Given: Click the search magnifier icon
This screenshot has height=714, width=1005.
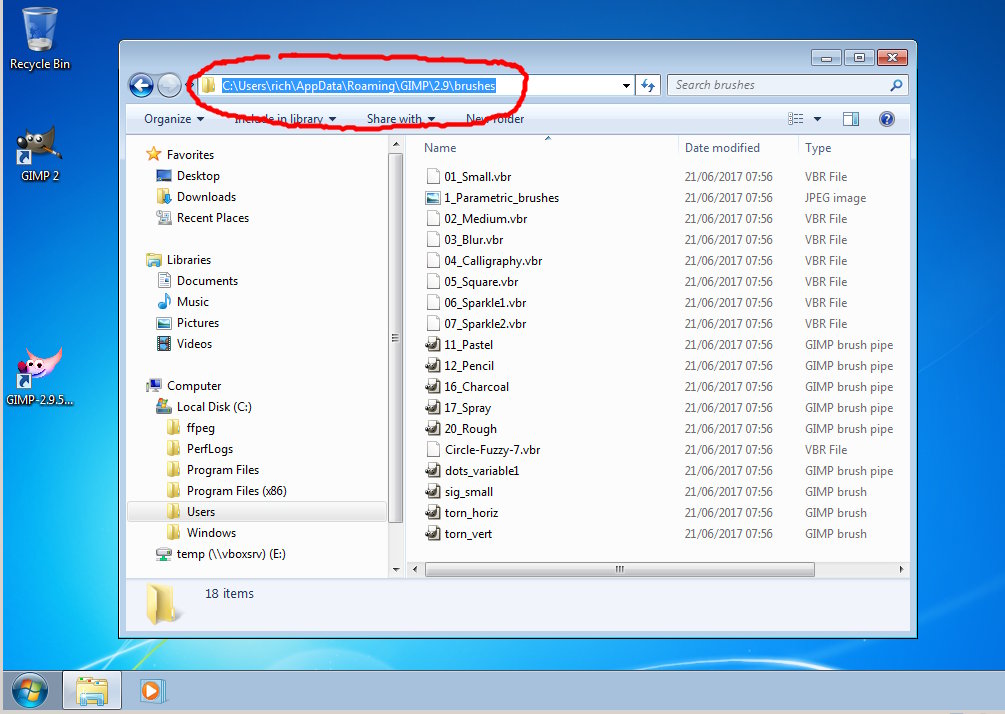Looking at the screenshot, I should tap(896, 85).
